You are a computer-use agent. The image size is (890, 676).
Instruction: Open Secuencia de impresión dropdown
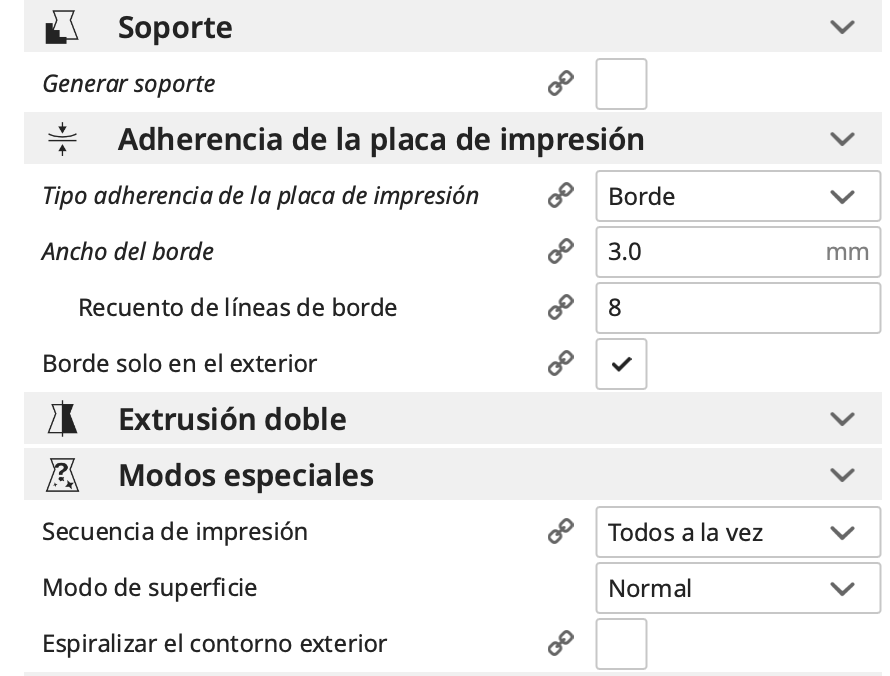click(737, 532)
